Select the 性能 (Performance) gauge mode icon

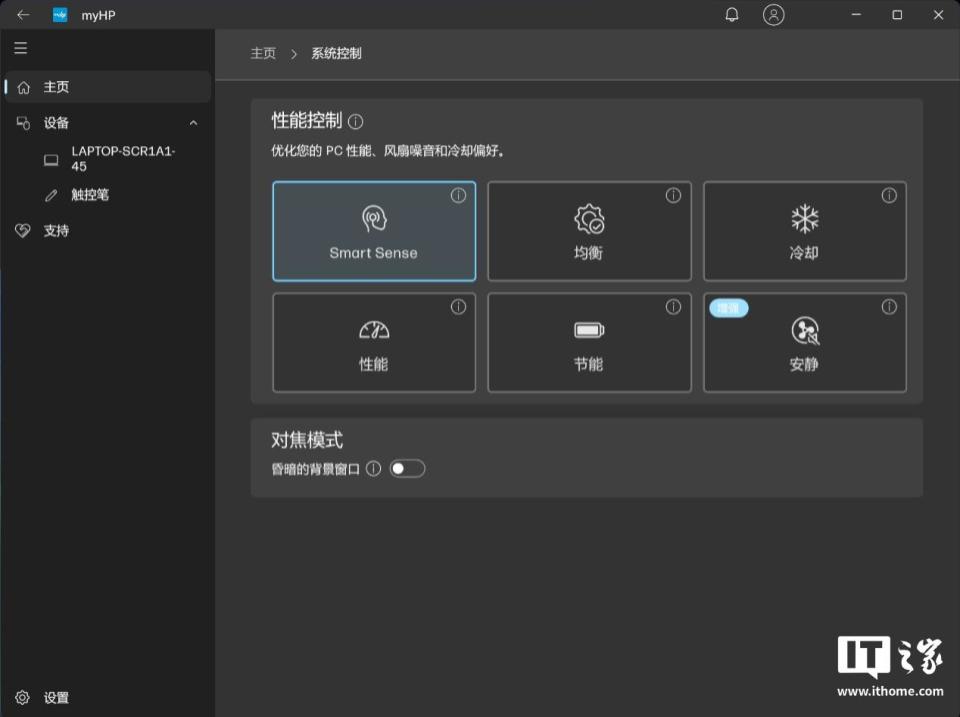373,327
